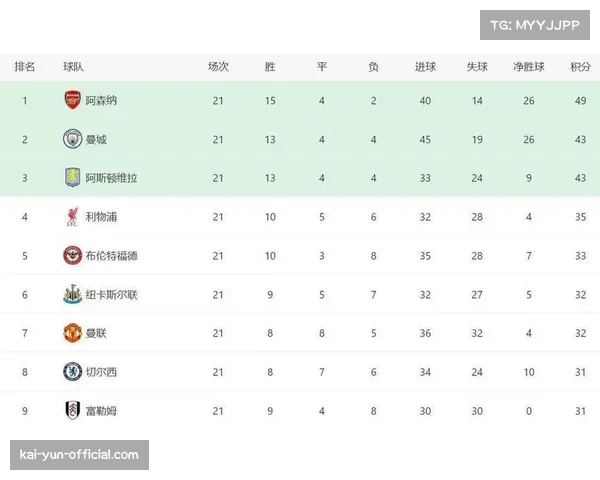Image resolution: width=600 pixels, height=480 pixels.
Task: Click the Newcastle United crest icon
Action: pos(72,295)
